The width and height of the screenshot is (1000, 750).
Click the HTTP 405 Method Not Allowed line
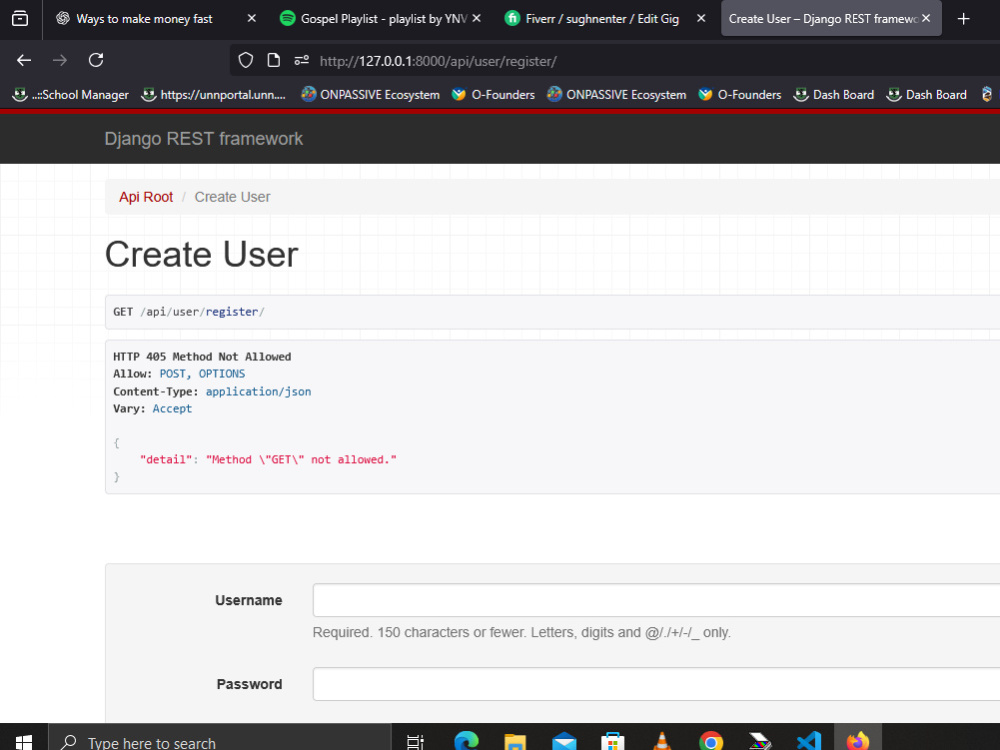202,357
